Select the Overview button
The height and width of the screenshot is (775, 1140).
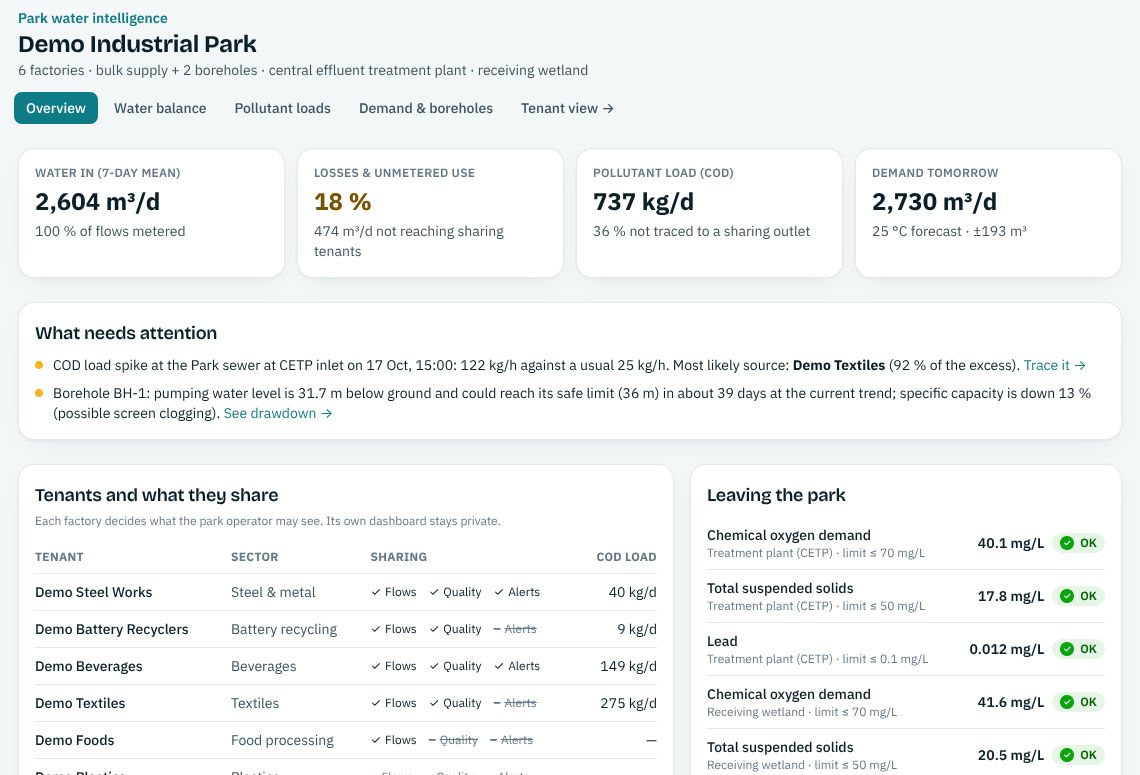(56, 108)
